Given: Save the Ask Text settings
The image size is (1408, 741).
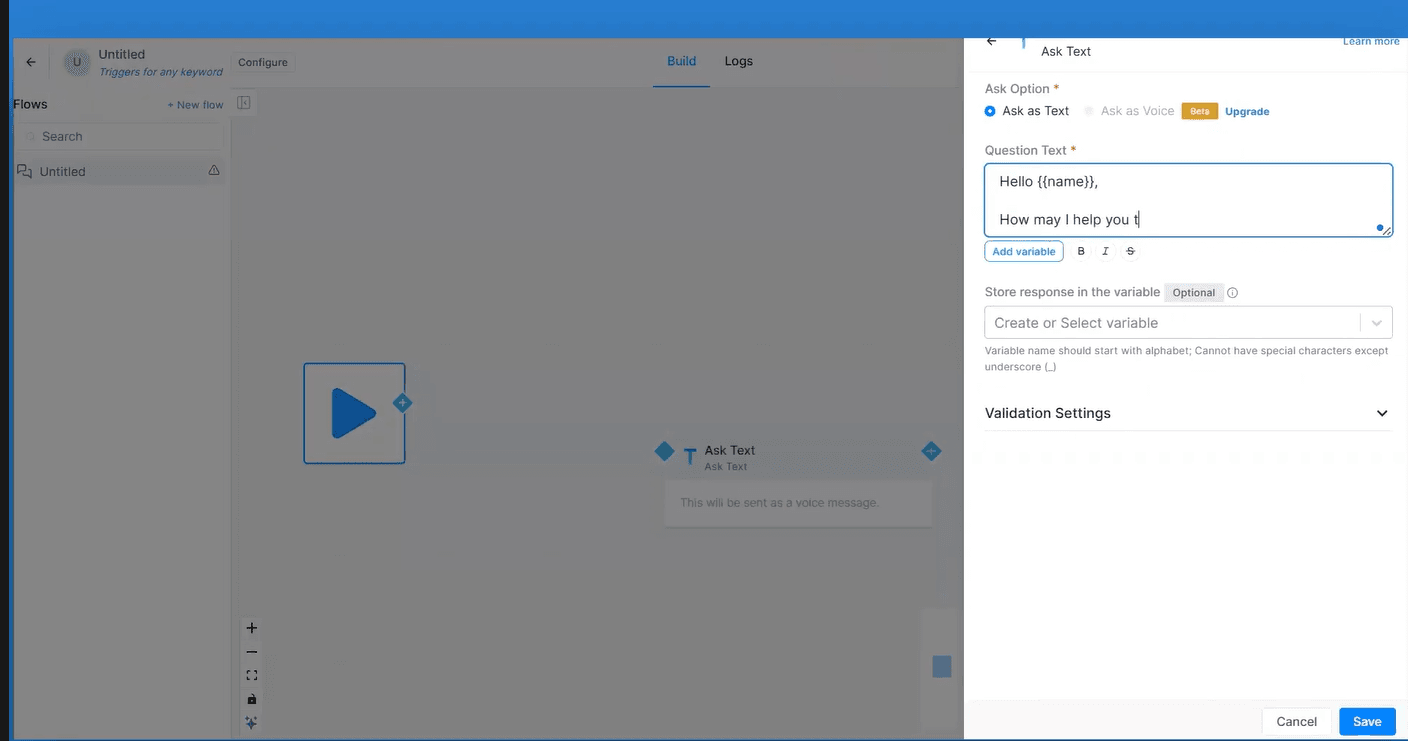Looking at the screenshot, I should coord(1366,721).
